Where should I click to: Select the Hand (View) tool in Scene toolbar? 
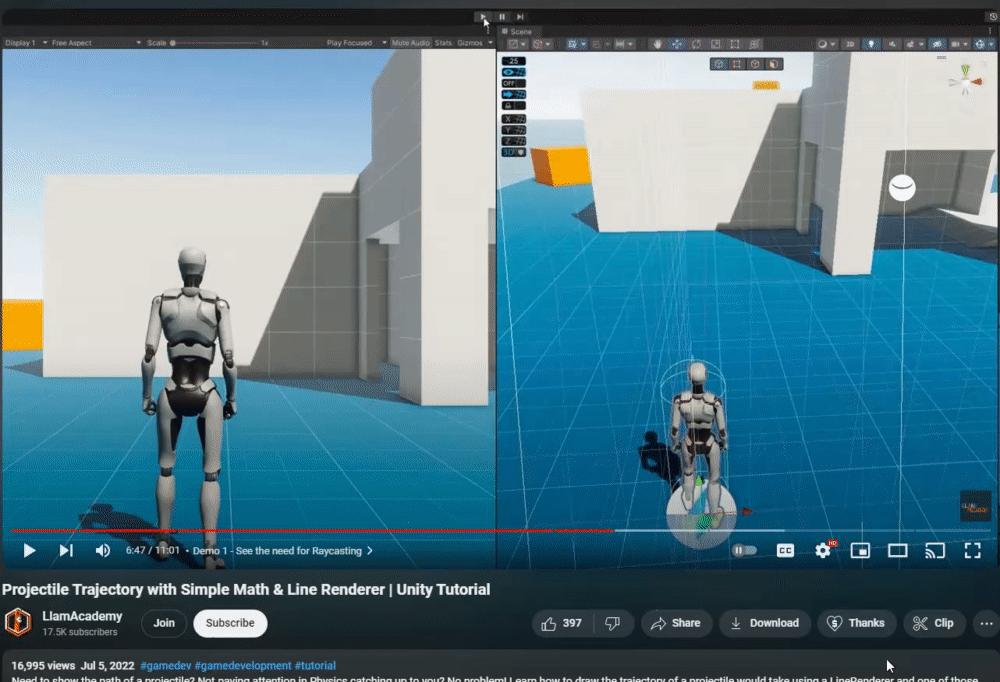[658, 44]
